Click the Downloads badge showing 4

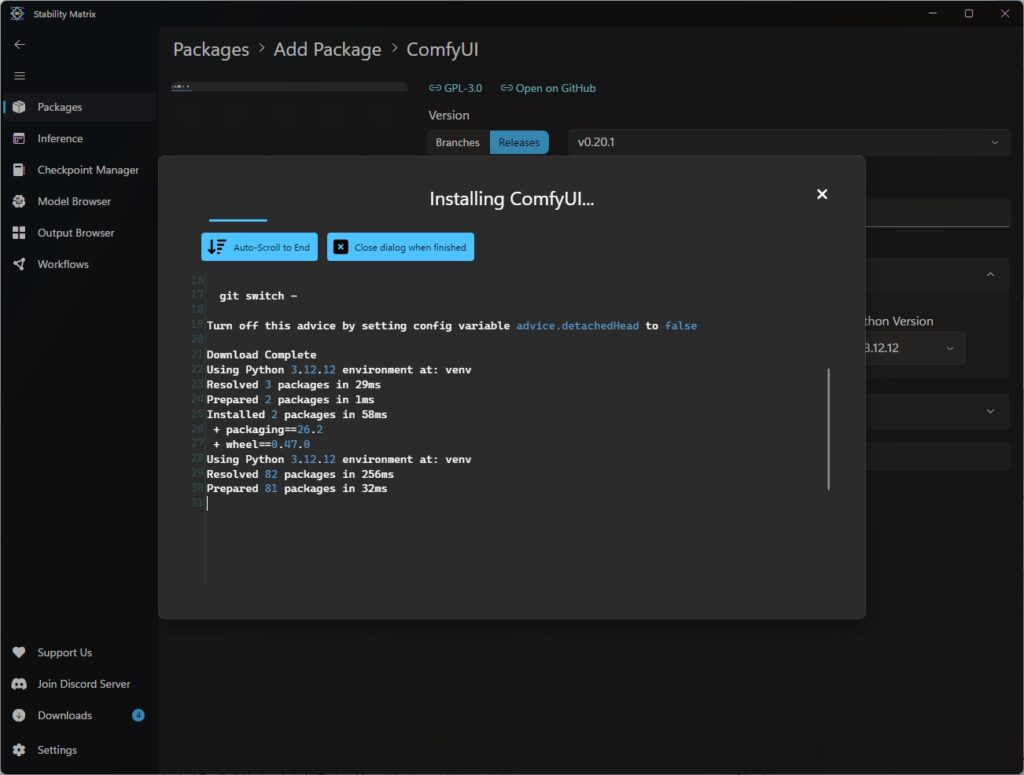(138, 715)
